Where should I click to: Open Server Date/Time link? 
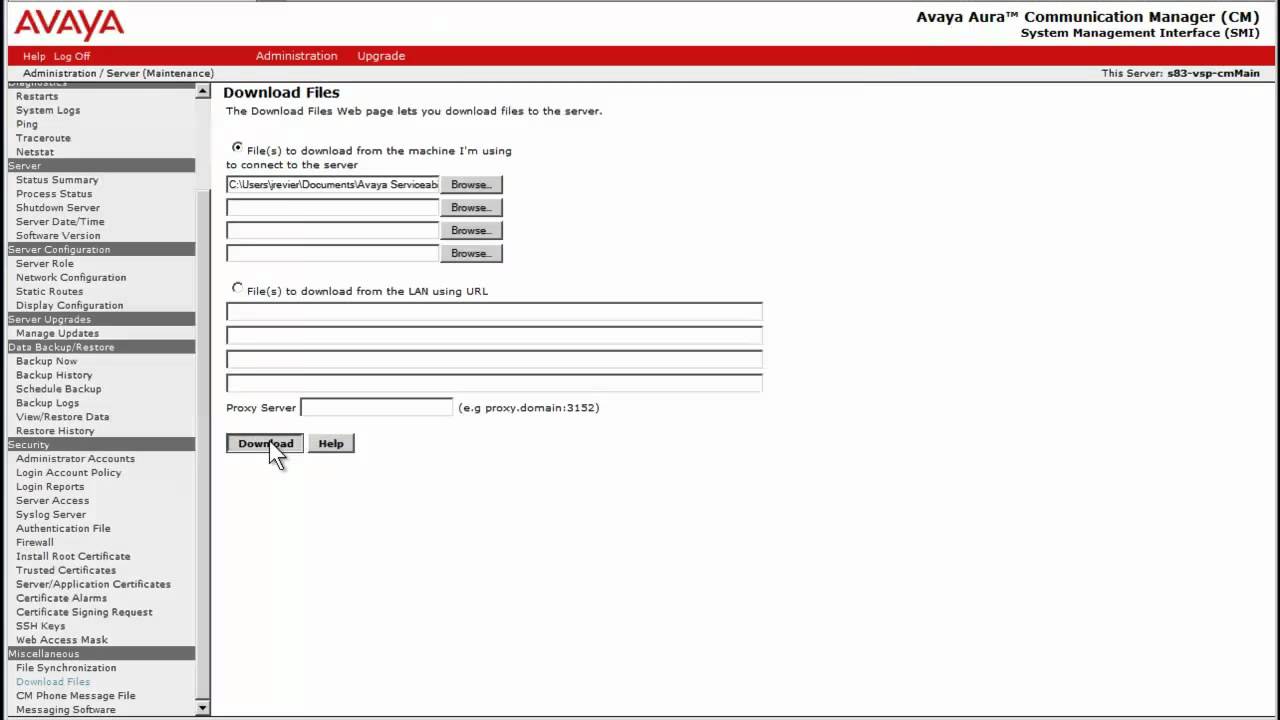[x=60, y=222]
